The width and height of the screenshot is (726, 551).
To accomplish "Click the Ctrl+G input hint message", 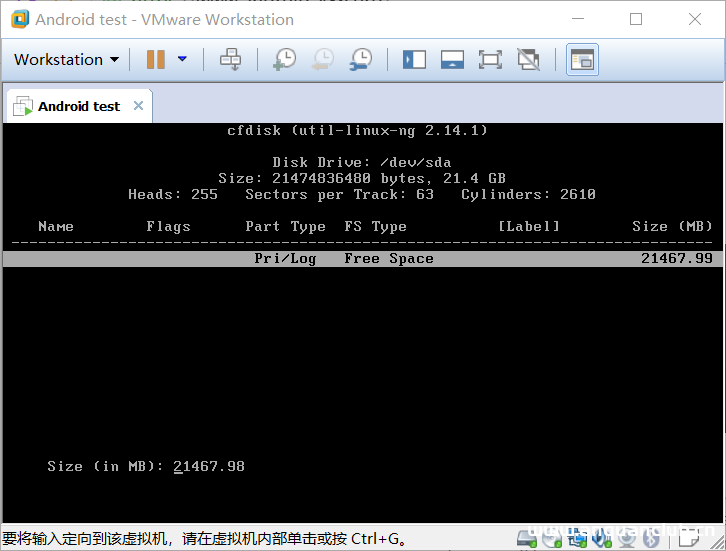I will (x=204, y=538).
